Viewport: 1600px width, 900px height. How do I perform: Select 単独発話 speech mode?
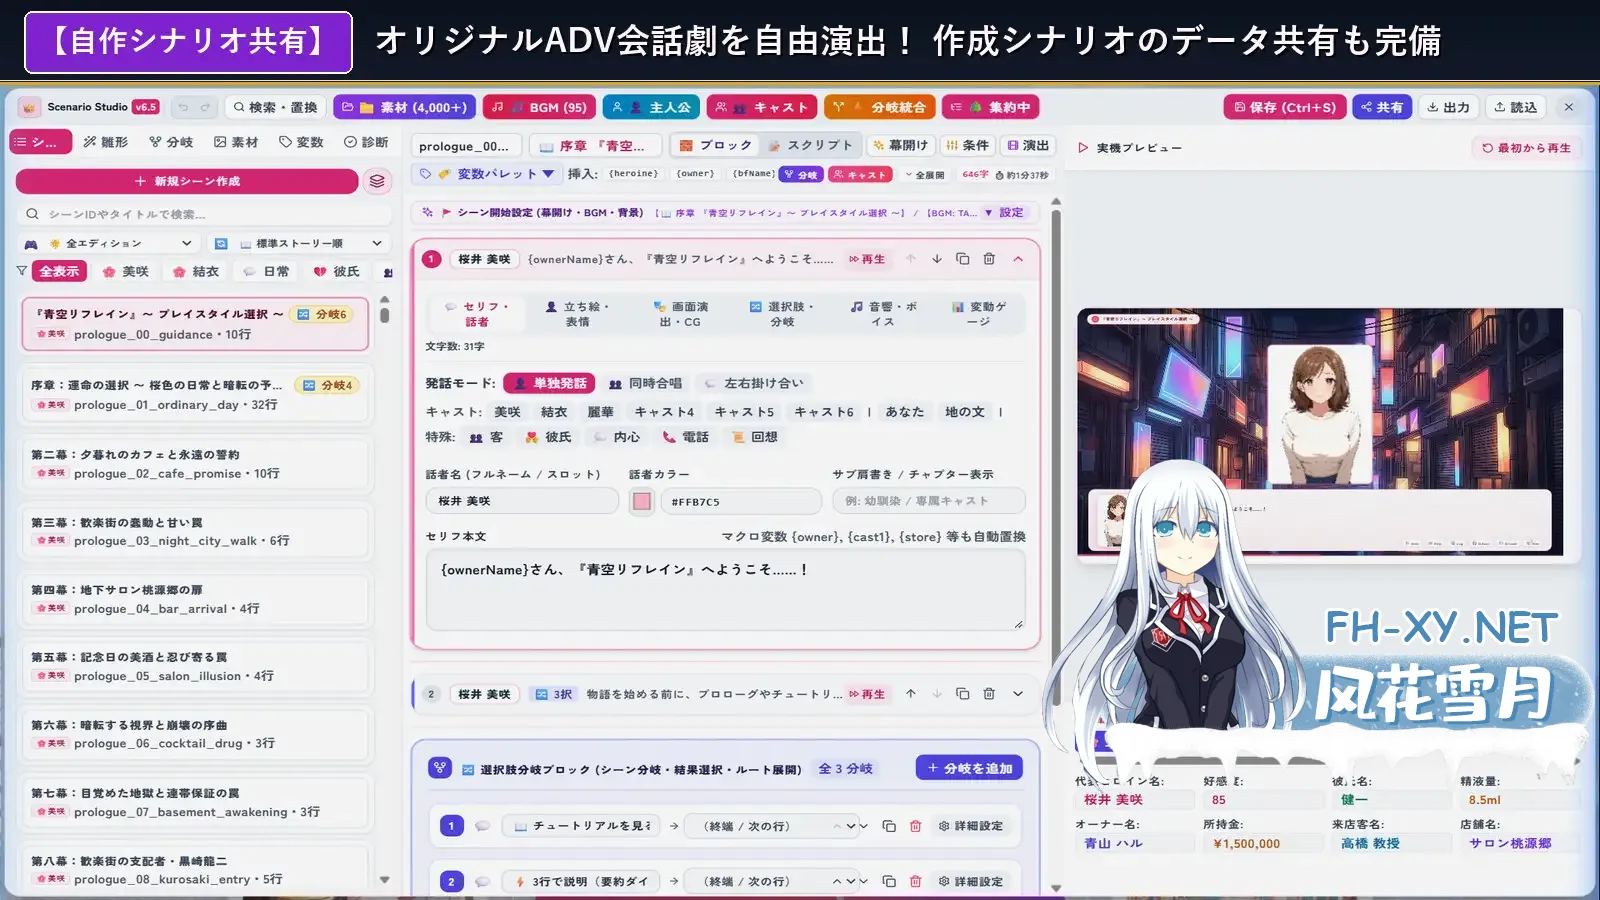click(x=549, y=383)
